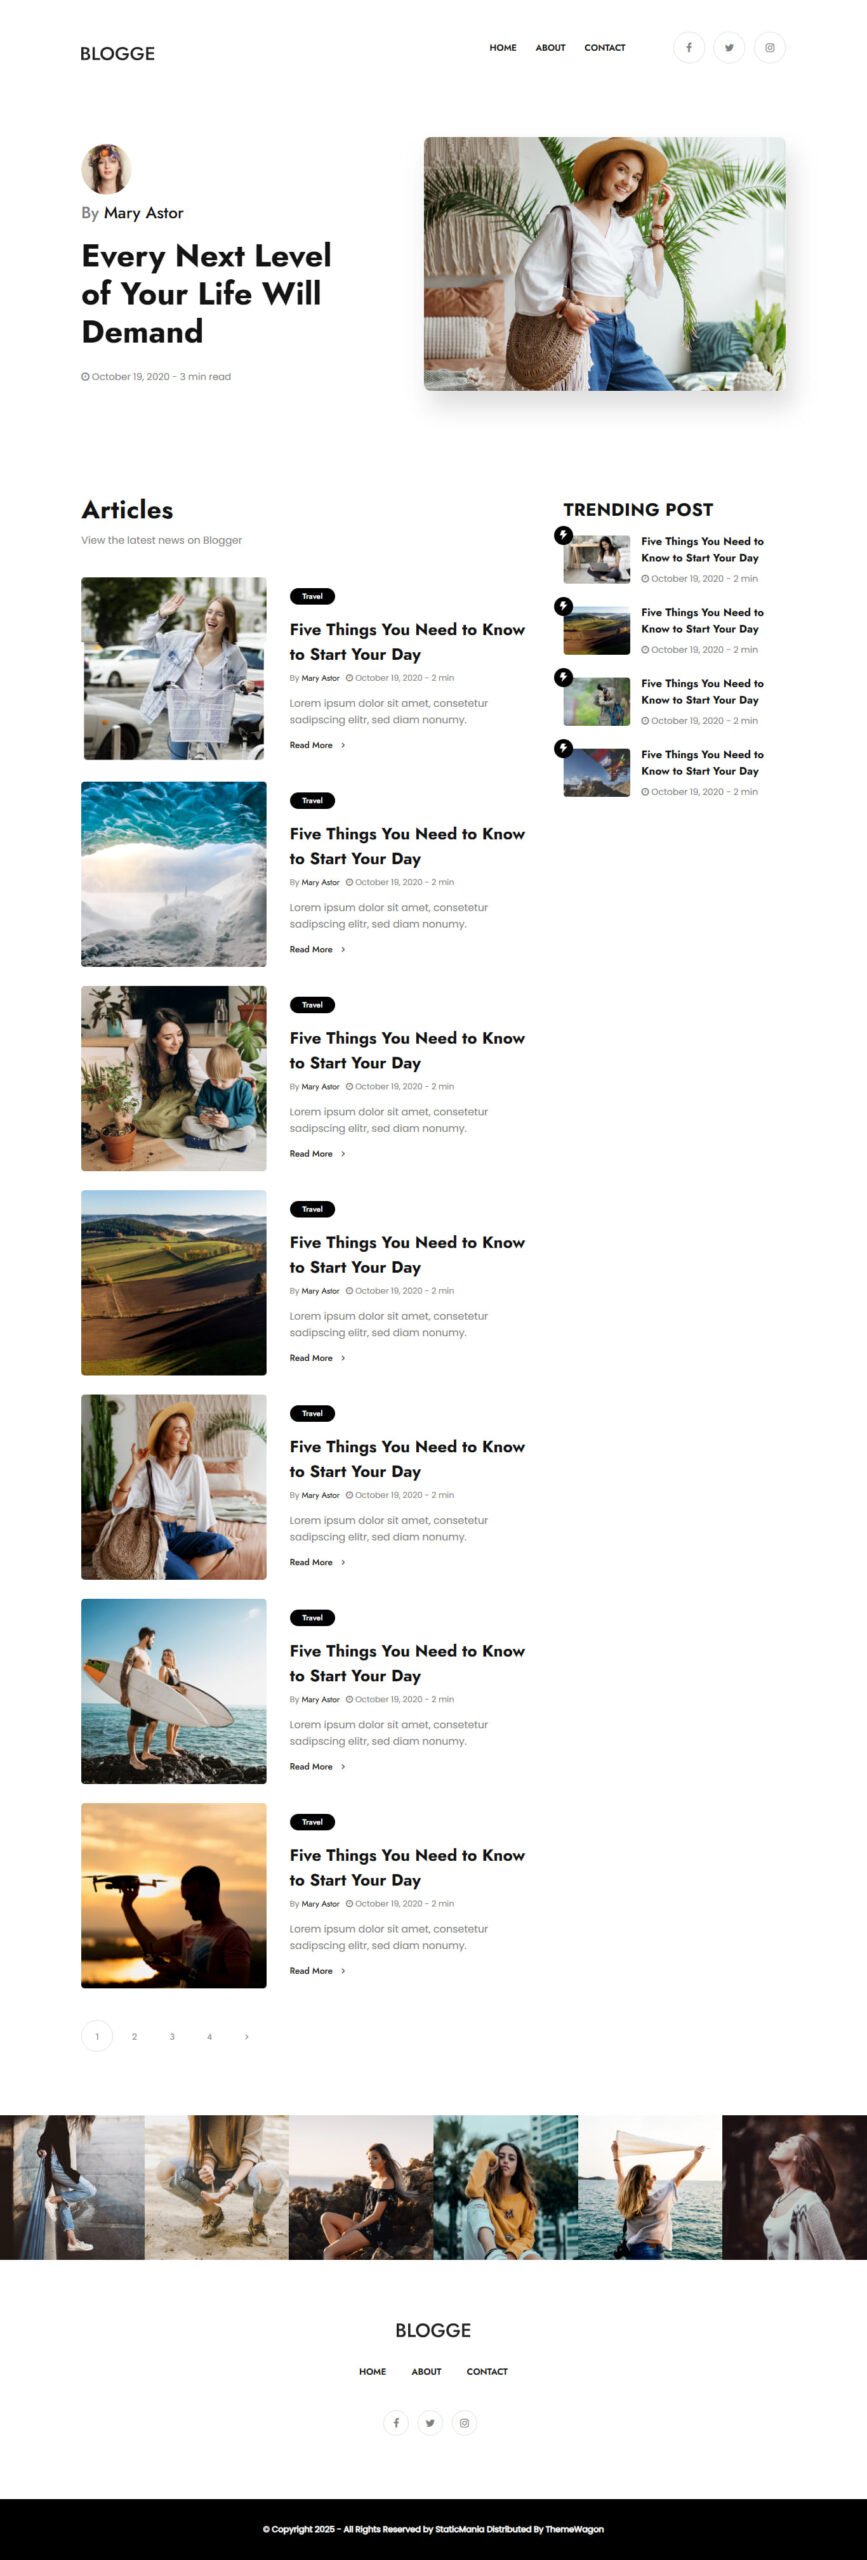Open the Facebook icon in the header
This screenshot has height=2560, width=867.
click(689, 47)
